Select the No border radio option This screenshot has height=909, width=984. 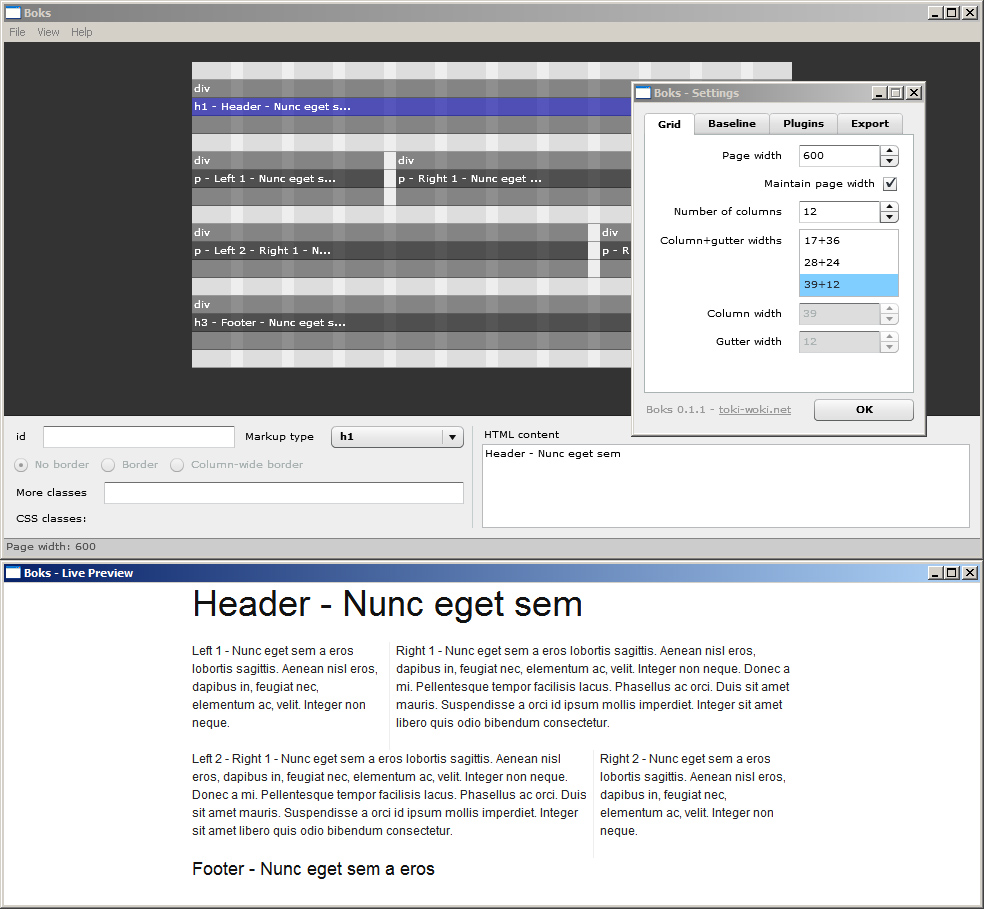pyautogui.click(x=21, y=465)
